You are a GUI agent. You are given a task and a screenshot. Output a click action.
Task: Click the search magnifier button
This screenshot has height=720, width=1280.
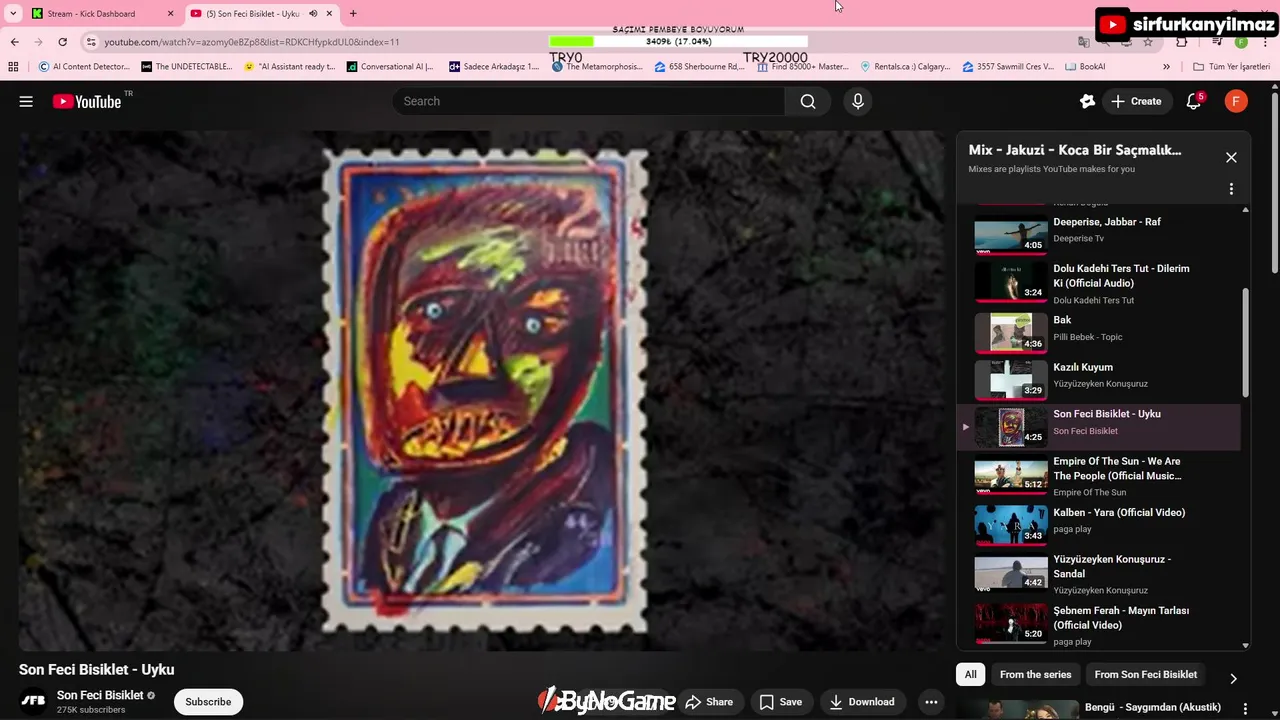tap(808, 101)
